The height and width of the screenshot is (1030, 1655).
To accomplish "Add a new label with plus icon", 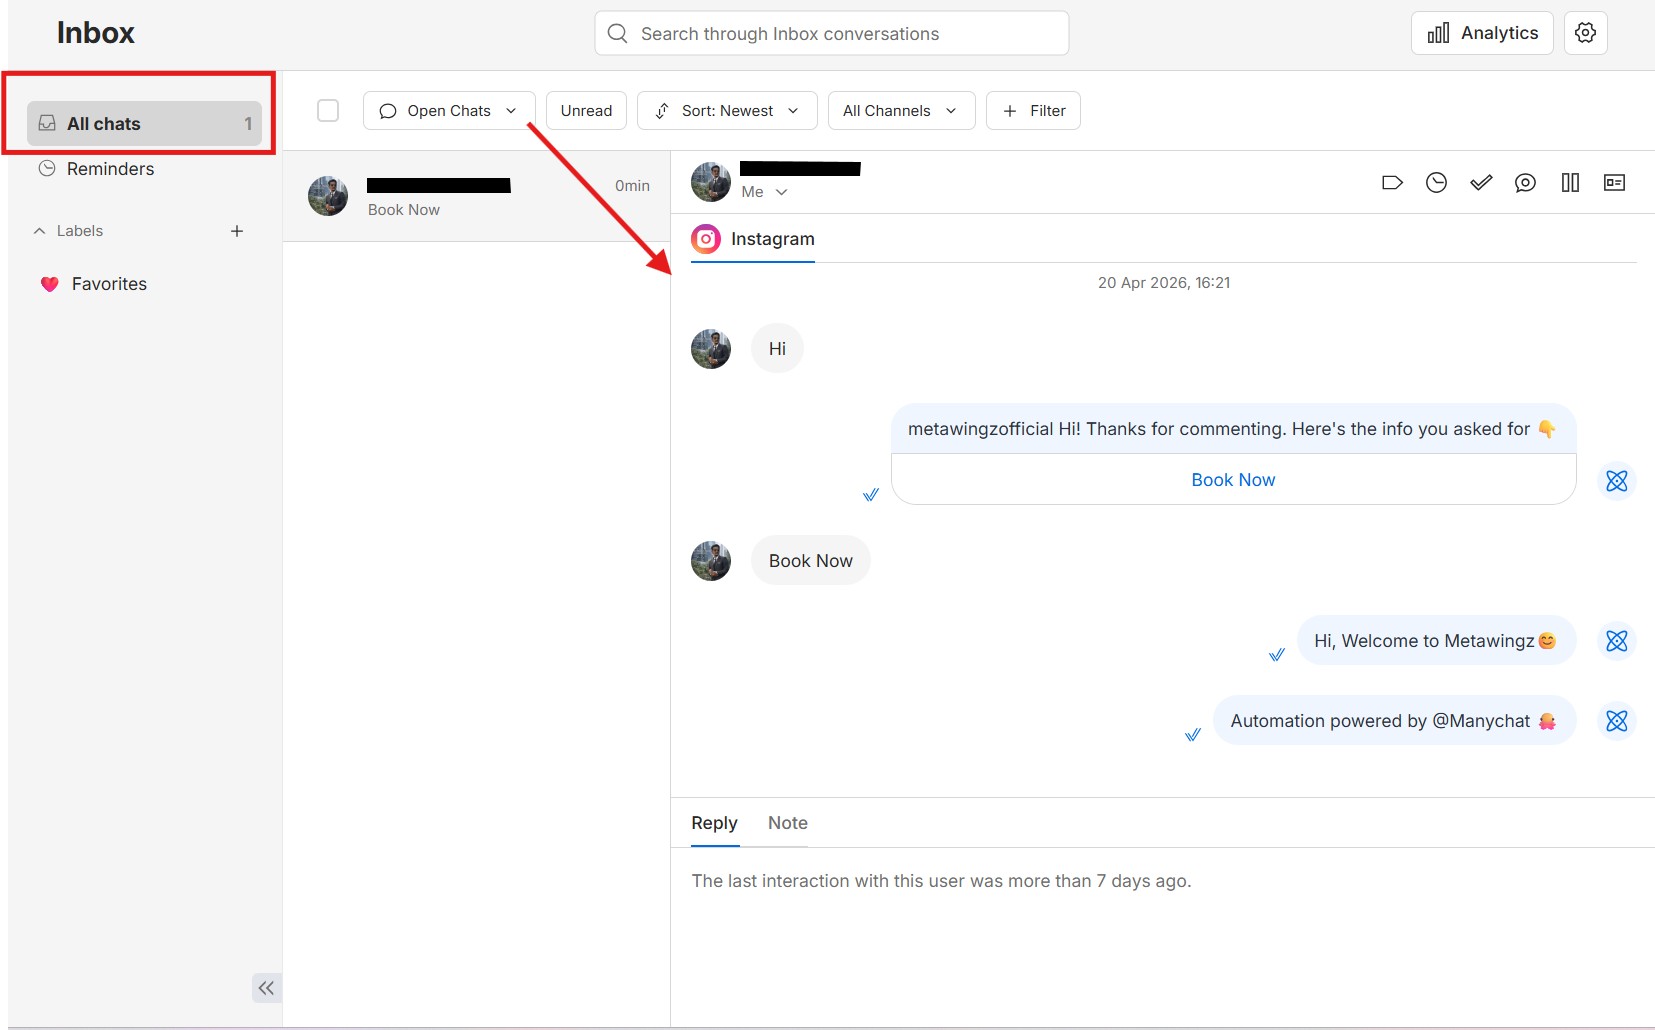I will [x=237, y=231].
